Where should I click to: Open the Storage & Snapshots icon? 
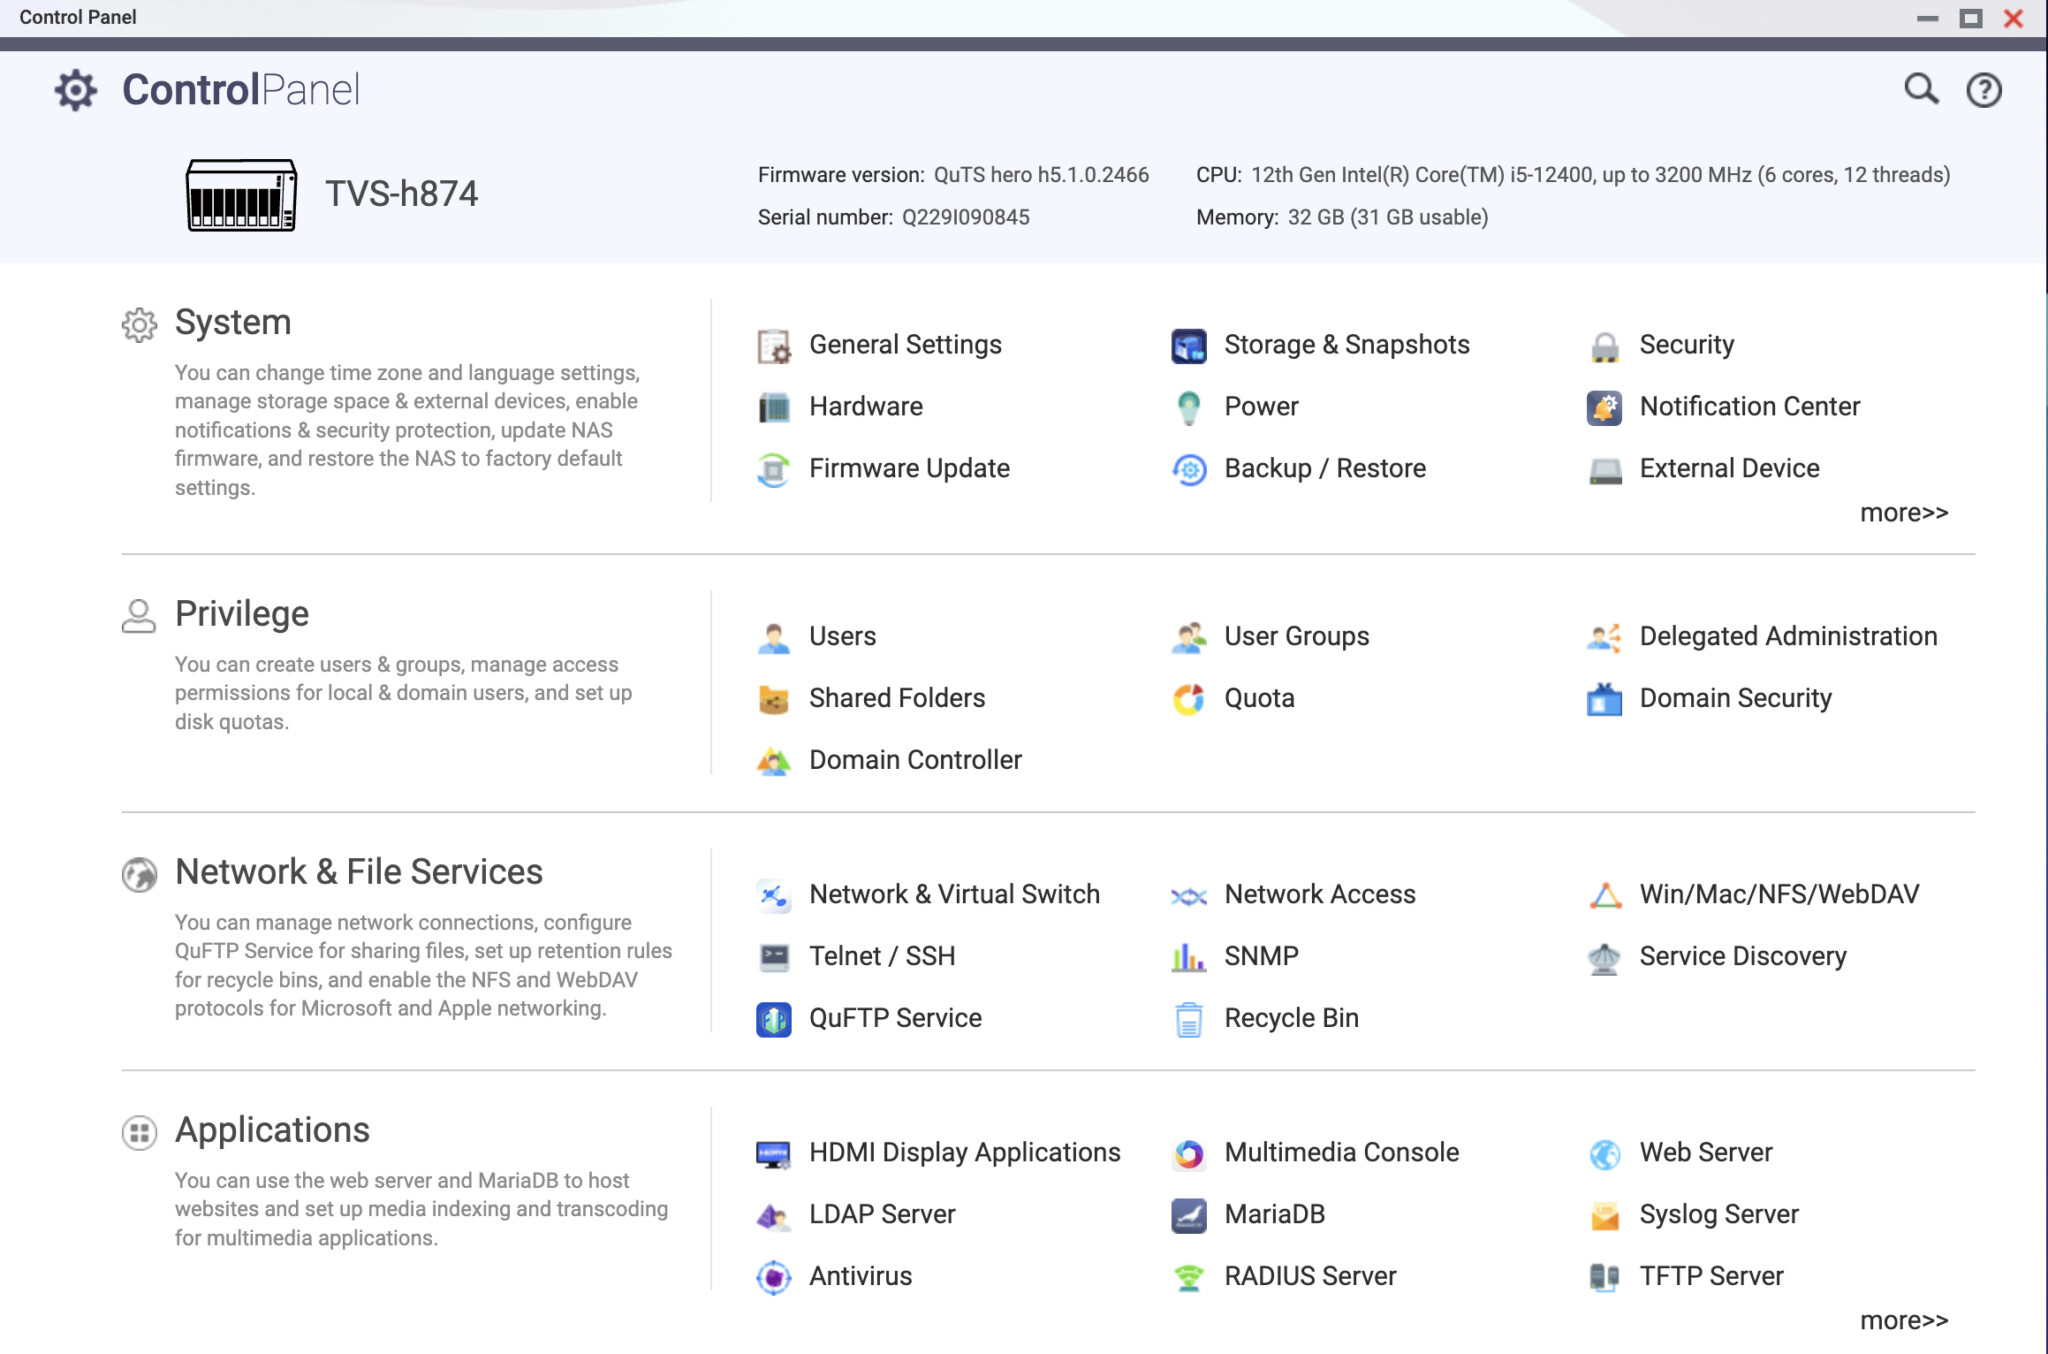[1188, 346]
